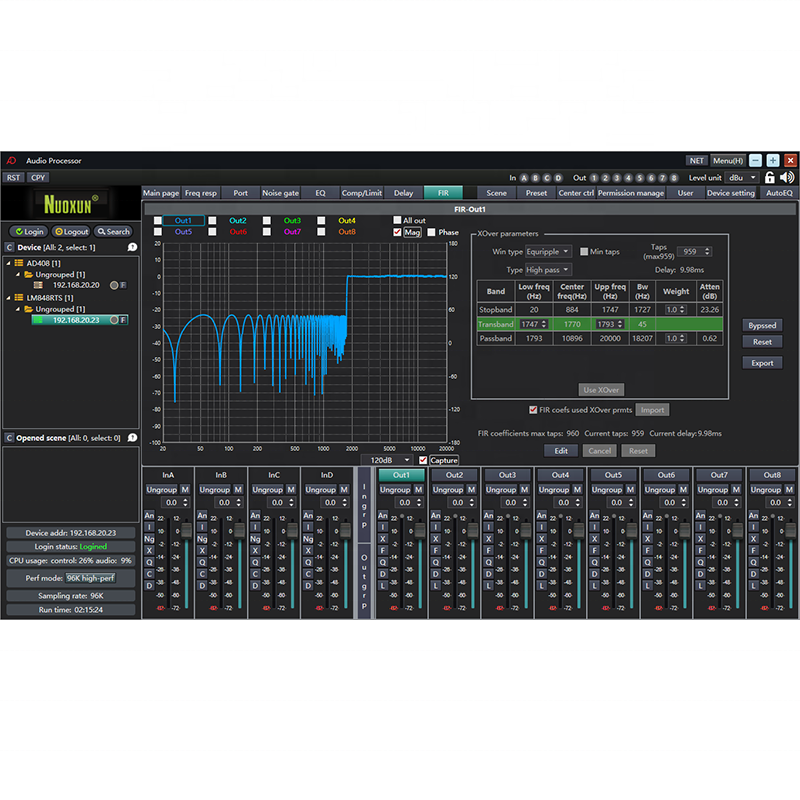Select output indicator 1 in the top bar
800x800 pixels.
[594, 178]
